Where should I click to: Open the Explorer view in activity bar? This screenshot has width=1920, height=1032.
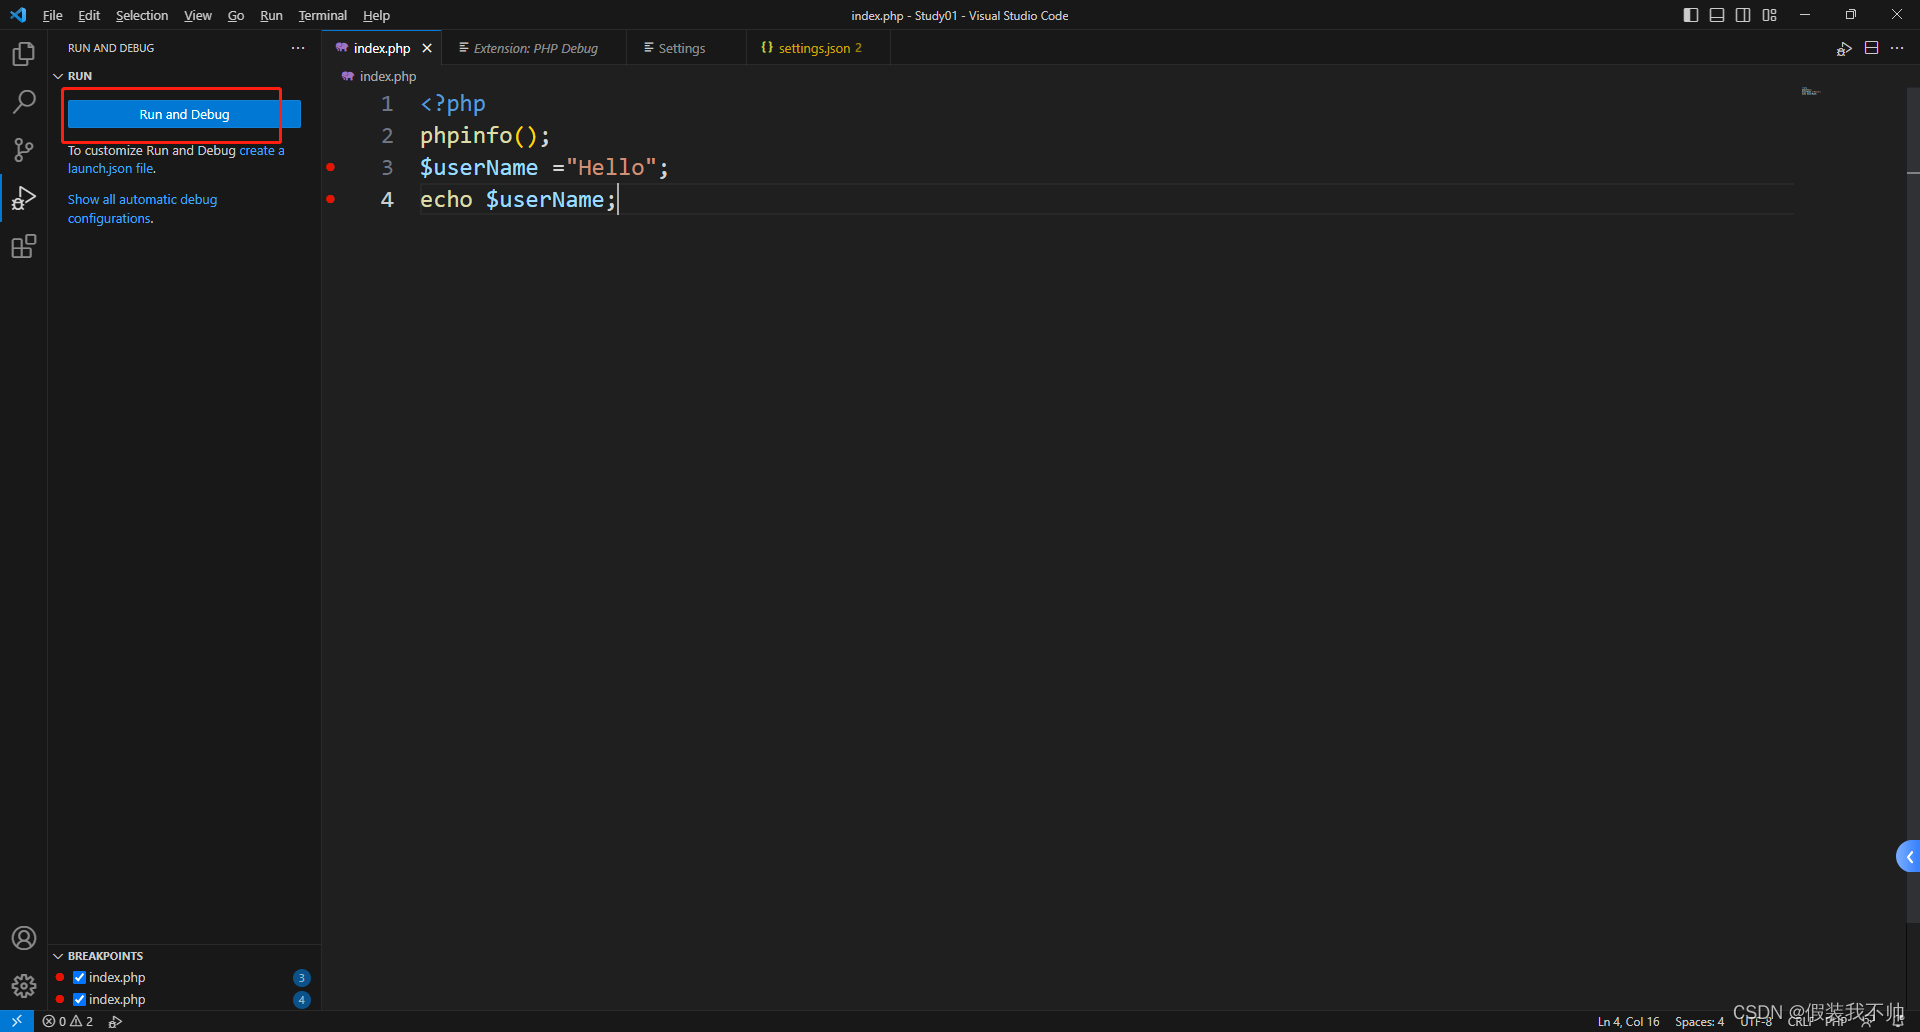[24, 53]
